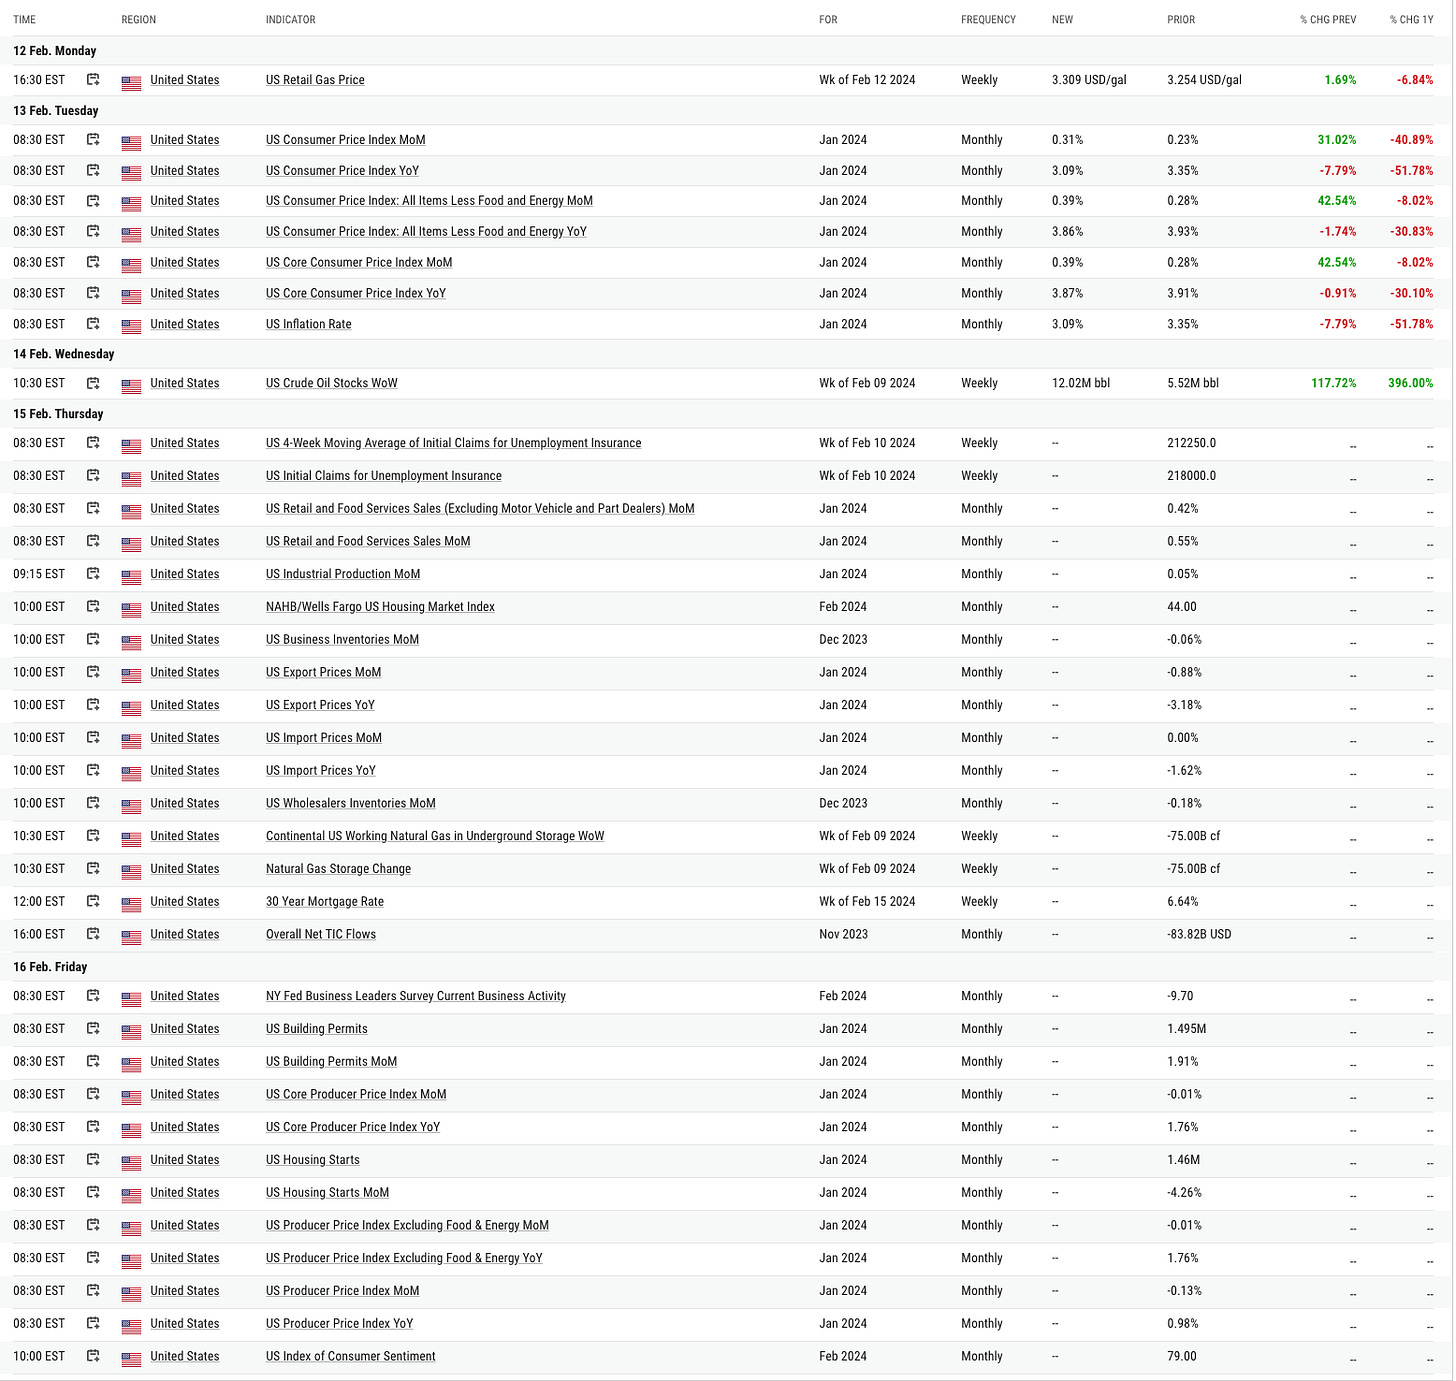
Task: Click calendar icon in US Export Prices YoY row
Action: click(93, 704)
